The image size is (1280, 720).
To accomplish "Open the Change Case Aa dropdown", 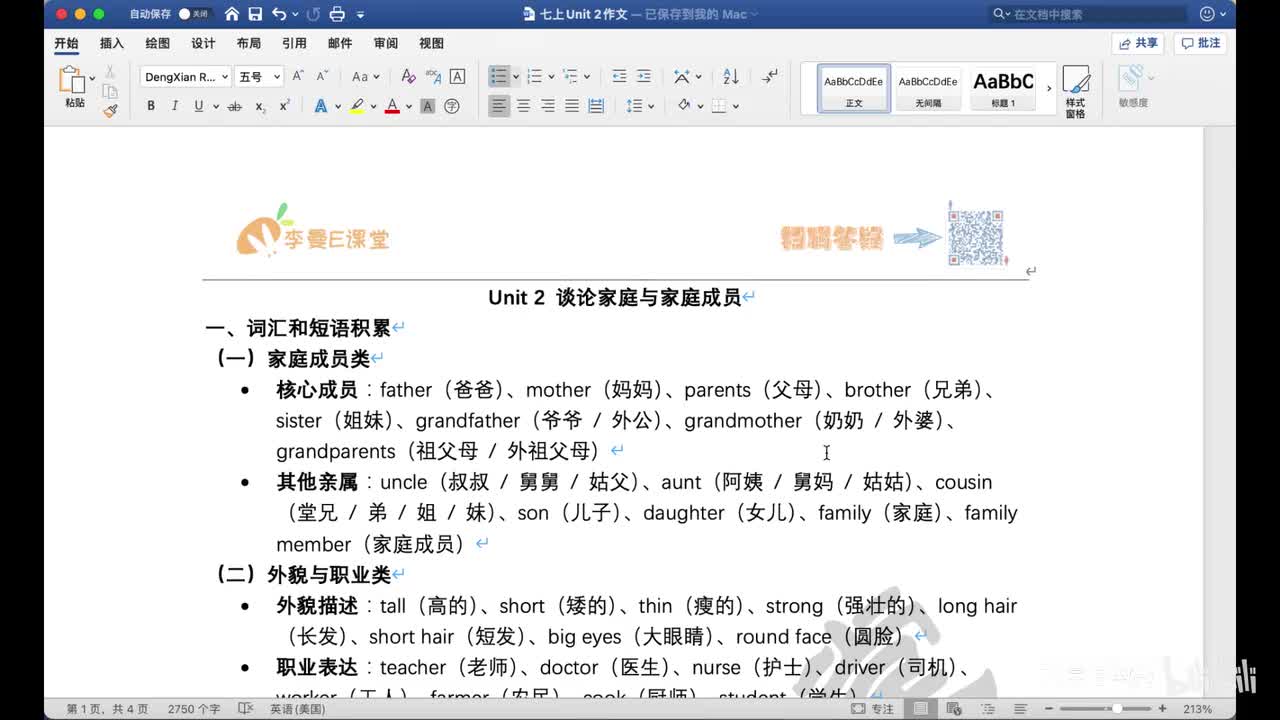I will tap(365, 76).
